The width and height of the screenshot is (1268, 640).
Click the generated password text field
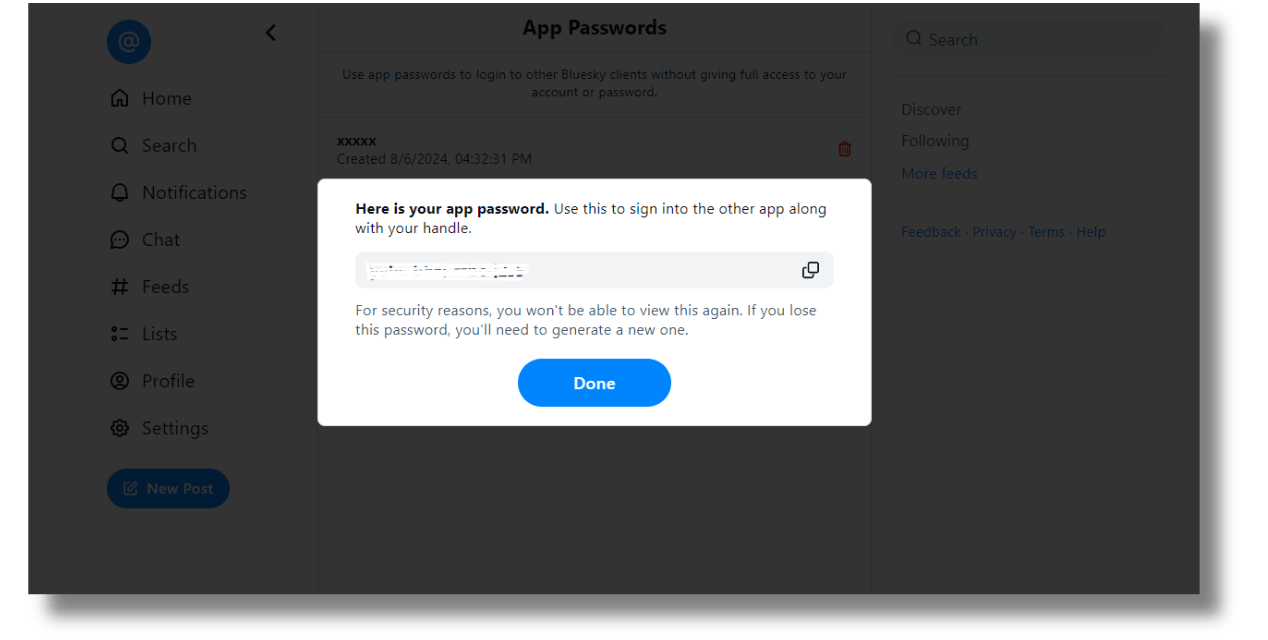tap(570, 270)
